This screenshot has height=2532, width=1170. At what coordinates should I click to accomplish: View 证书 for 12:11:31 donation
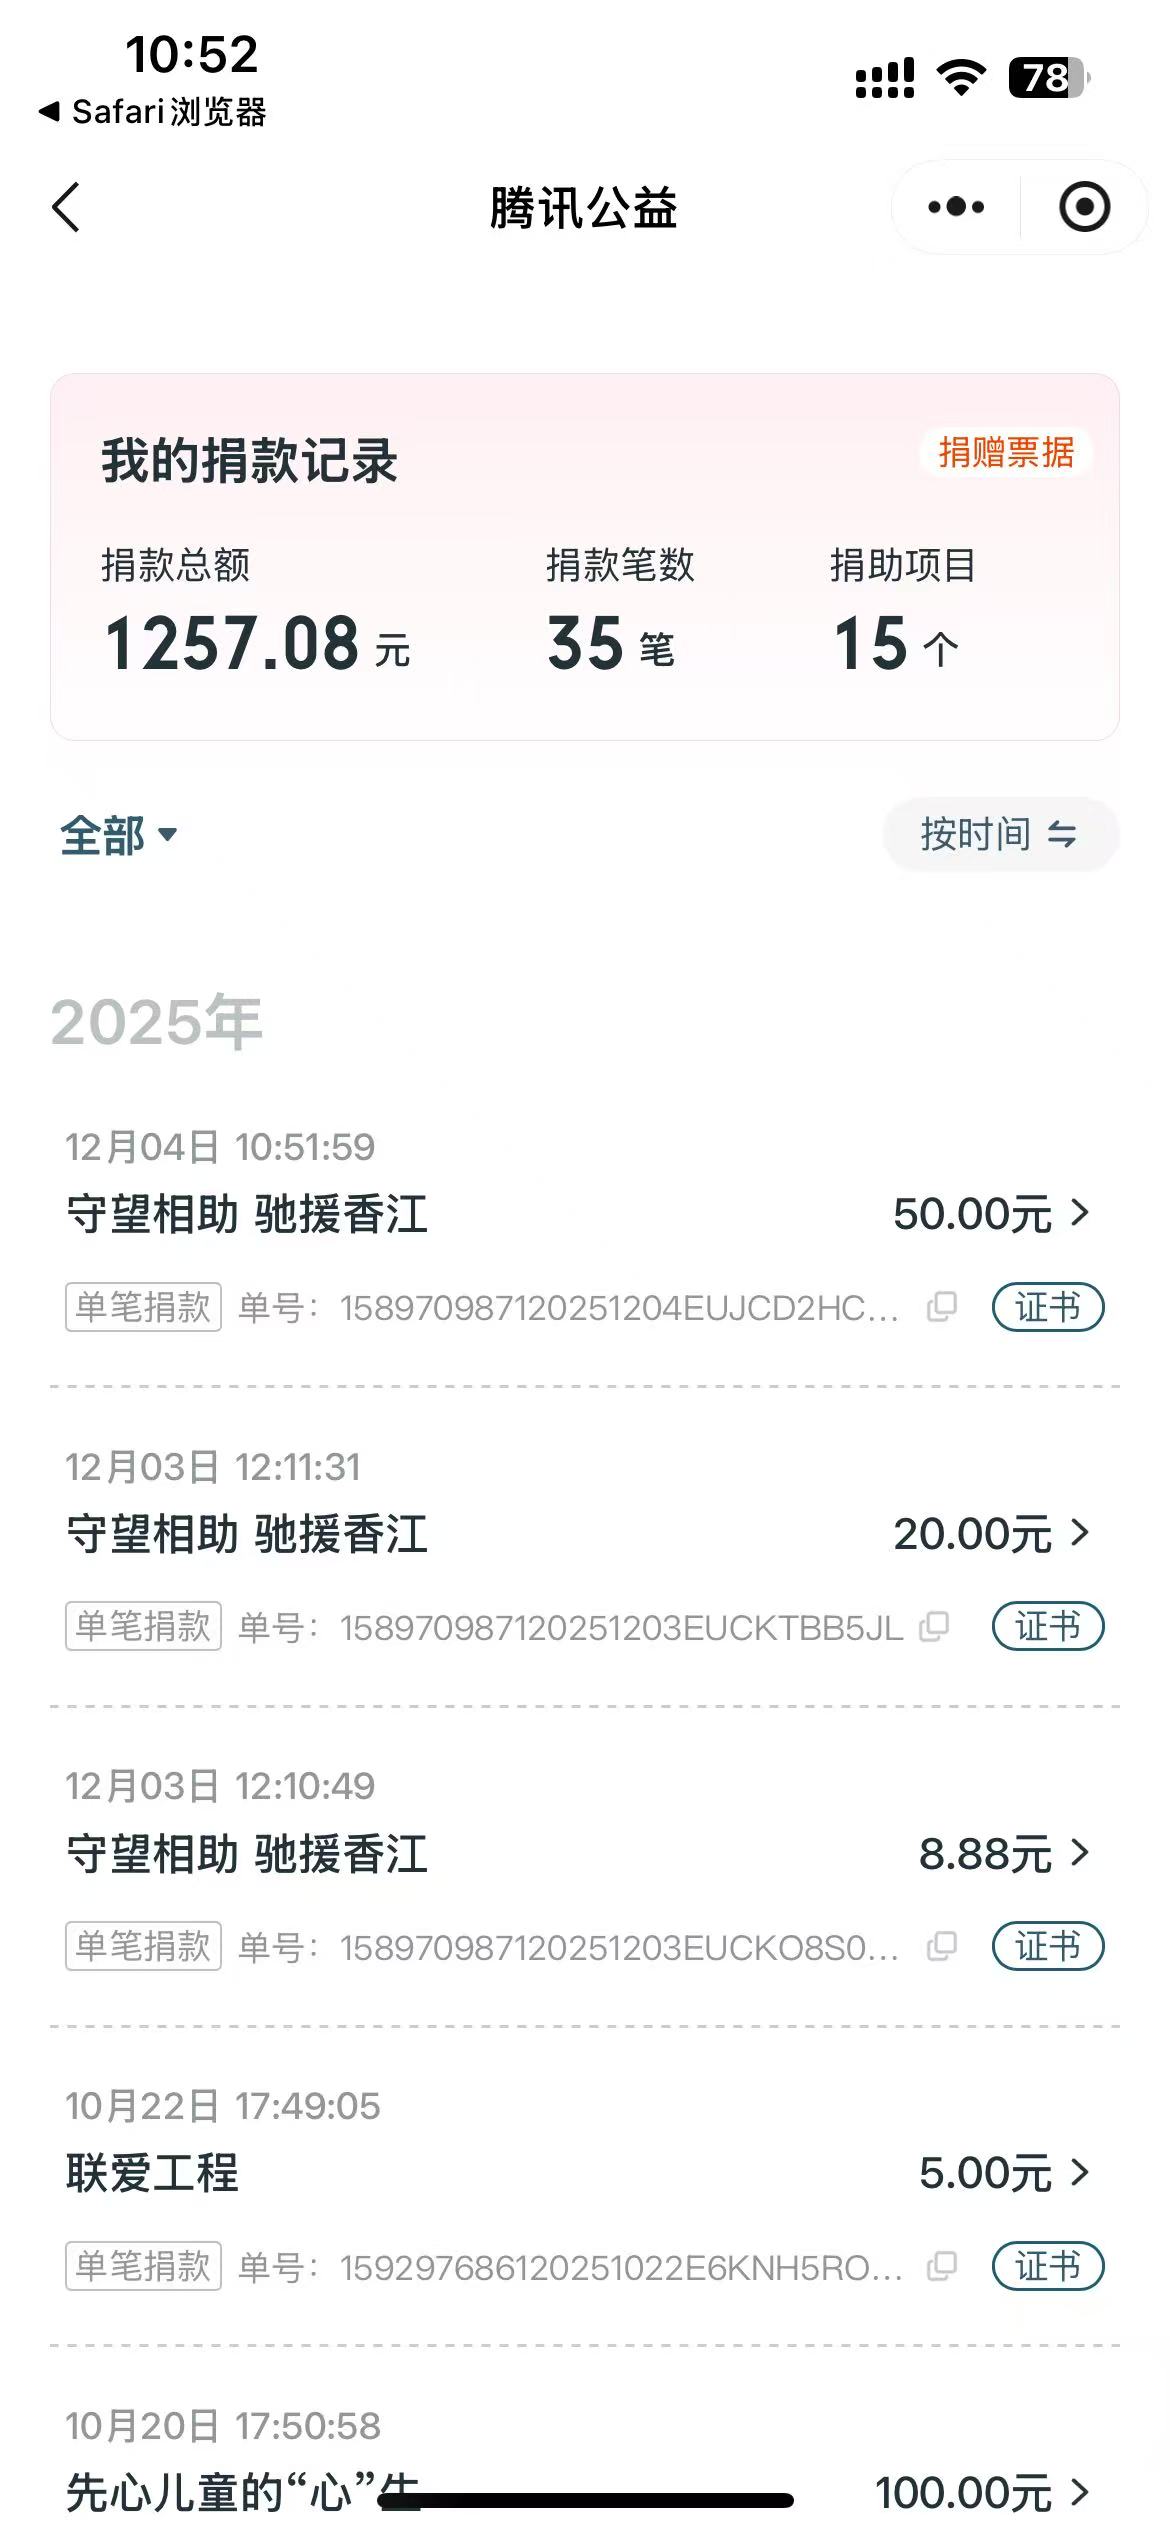pos(1047,1627)
